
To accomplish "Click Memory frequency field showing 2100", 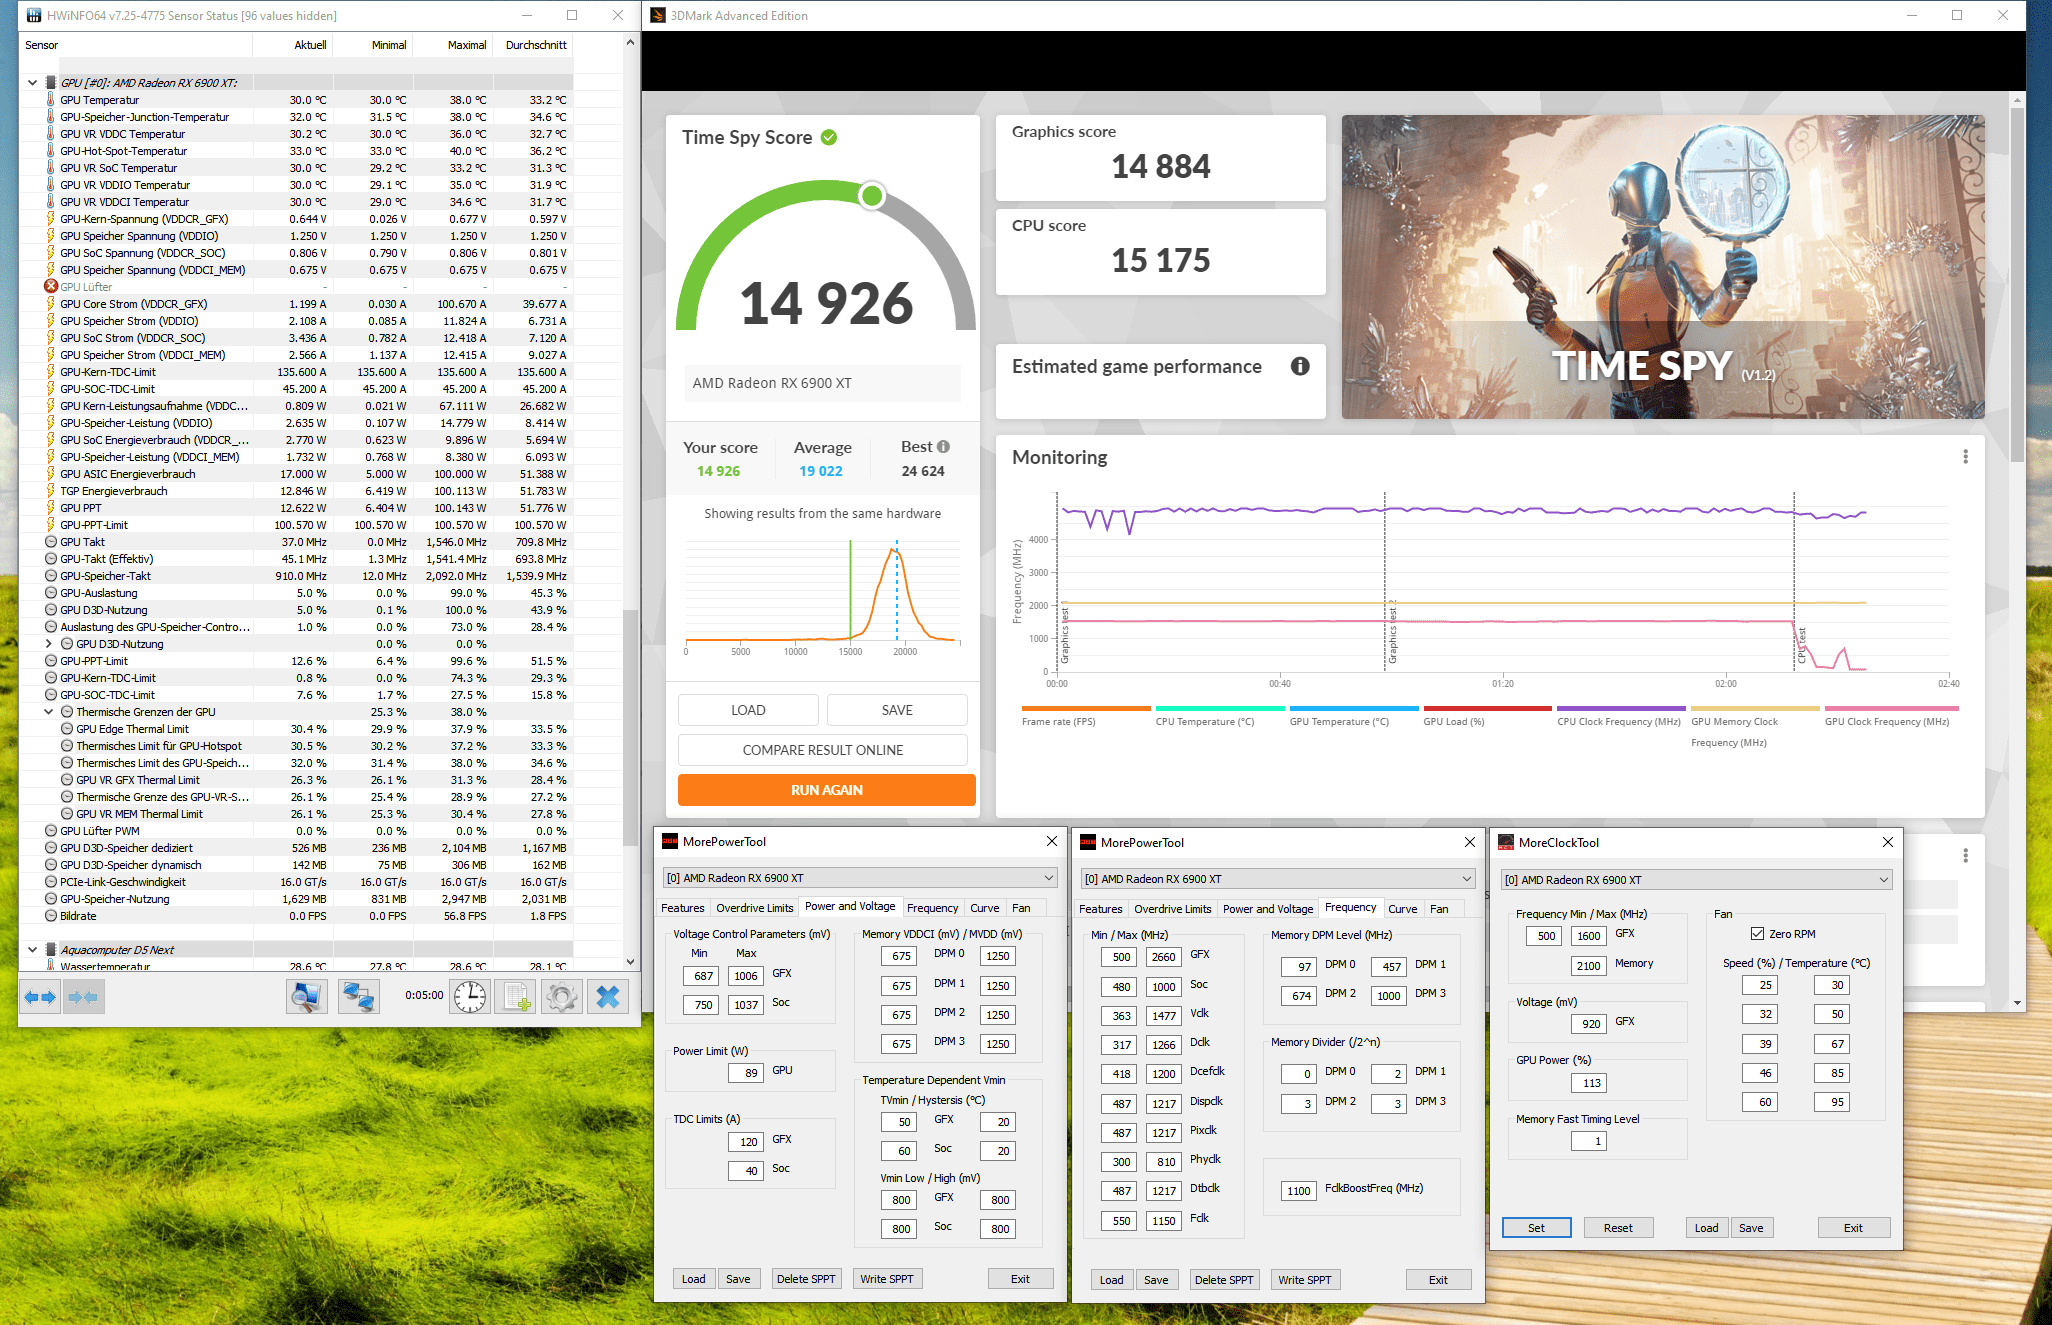I will [1589, 966].
